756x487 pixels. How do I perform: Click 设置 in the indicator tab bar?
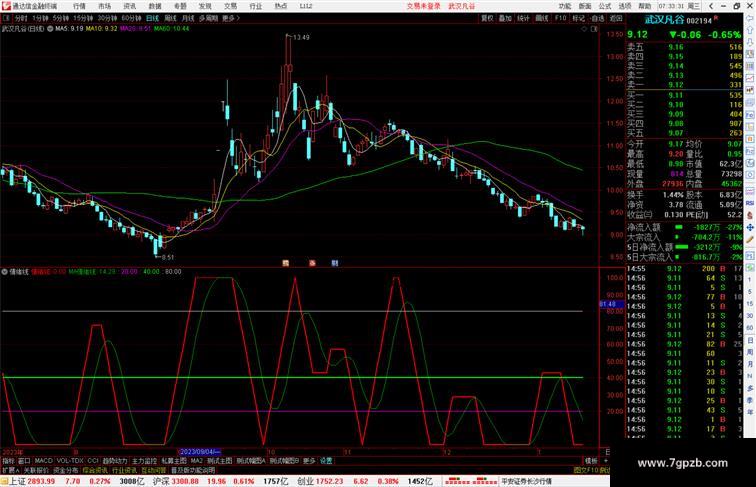(x=326, y=461)
